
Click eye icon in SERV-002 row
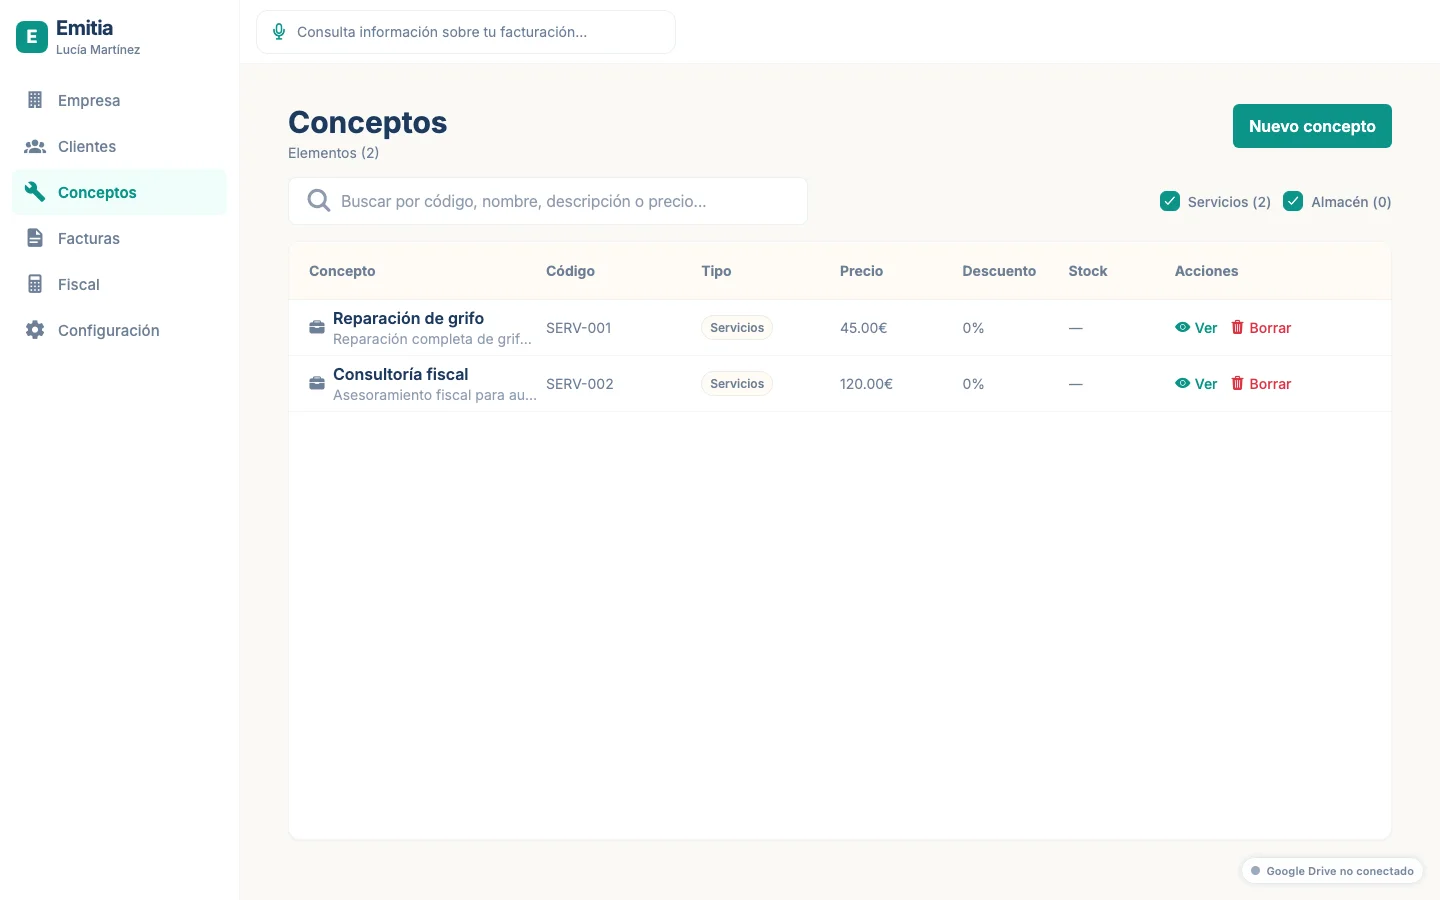pyautogui.click(x=1183, y=383)
